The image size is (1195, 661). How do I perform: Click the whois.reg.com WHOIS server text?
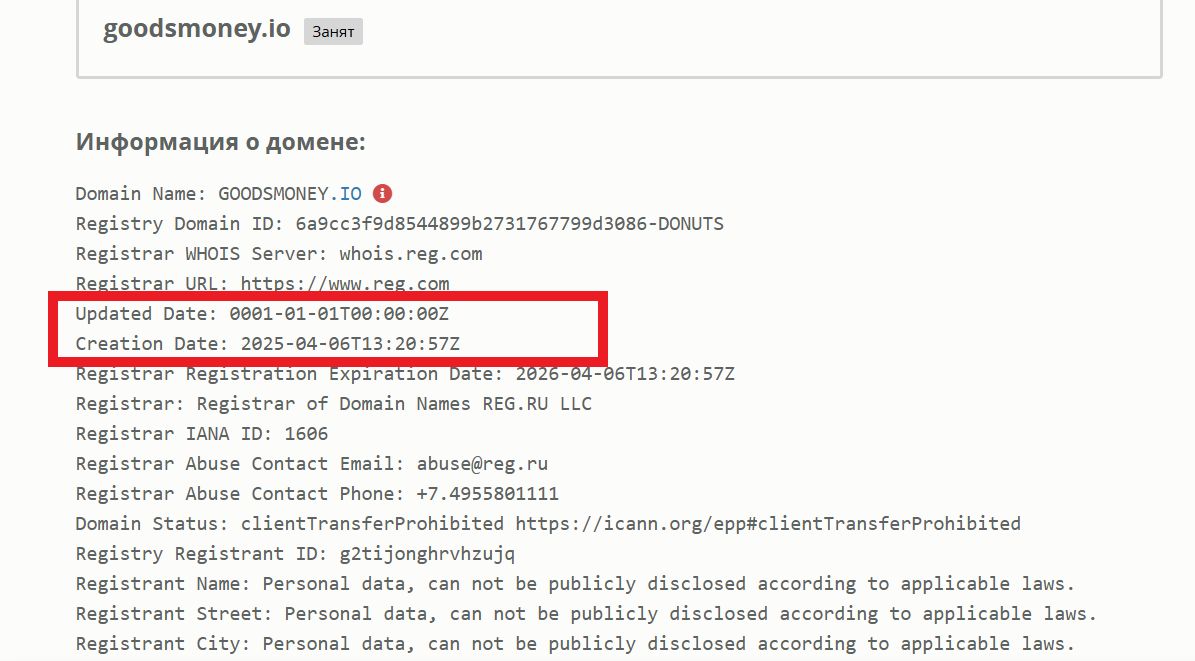click(x=410, y=254)
